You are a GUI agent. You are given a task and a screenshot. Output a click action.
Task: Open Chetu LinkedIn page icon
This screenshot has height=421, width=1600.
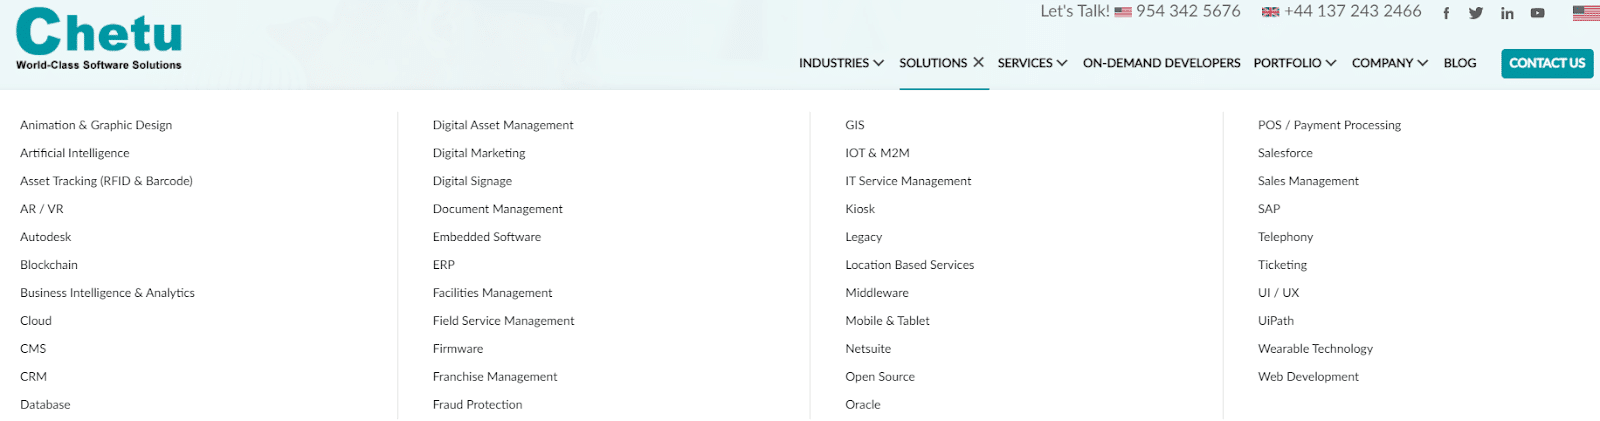pyautogui.click(x=1507, y=13)
